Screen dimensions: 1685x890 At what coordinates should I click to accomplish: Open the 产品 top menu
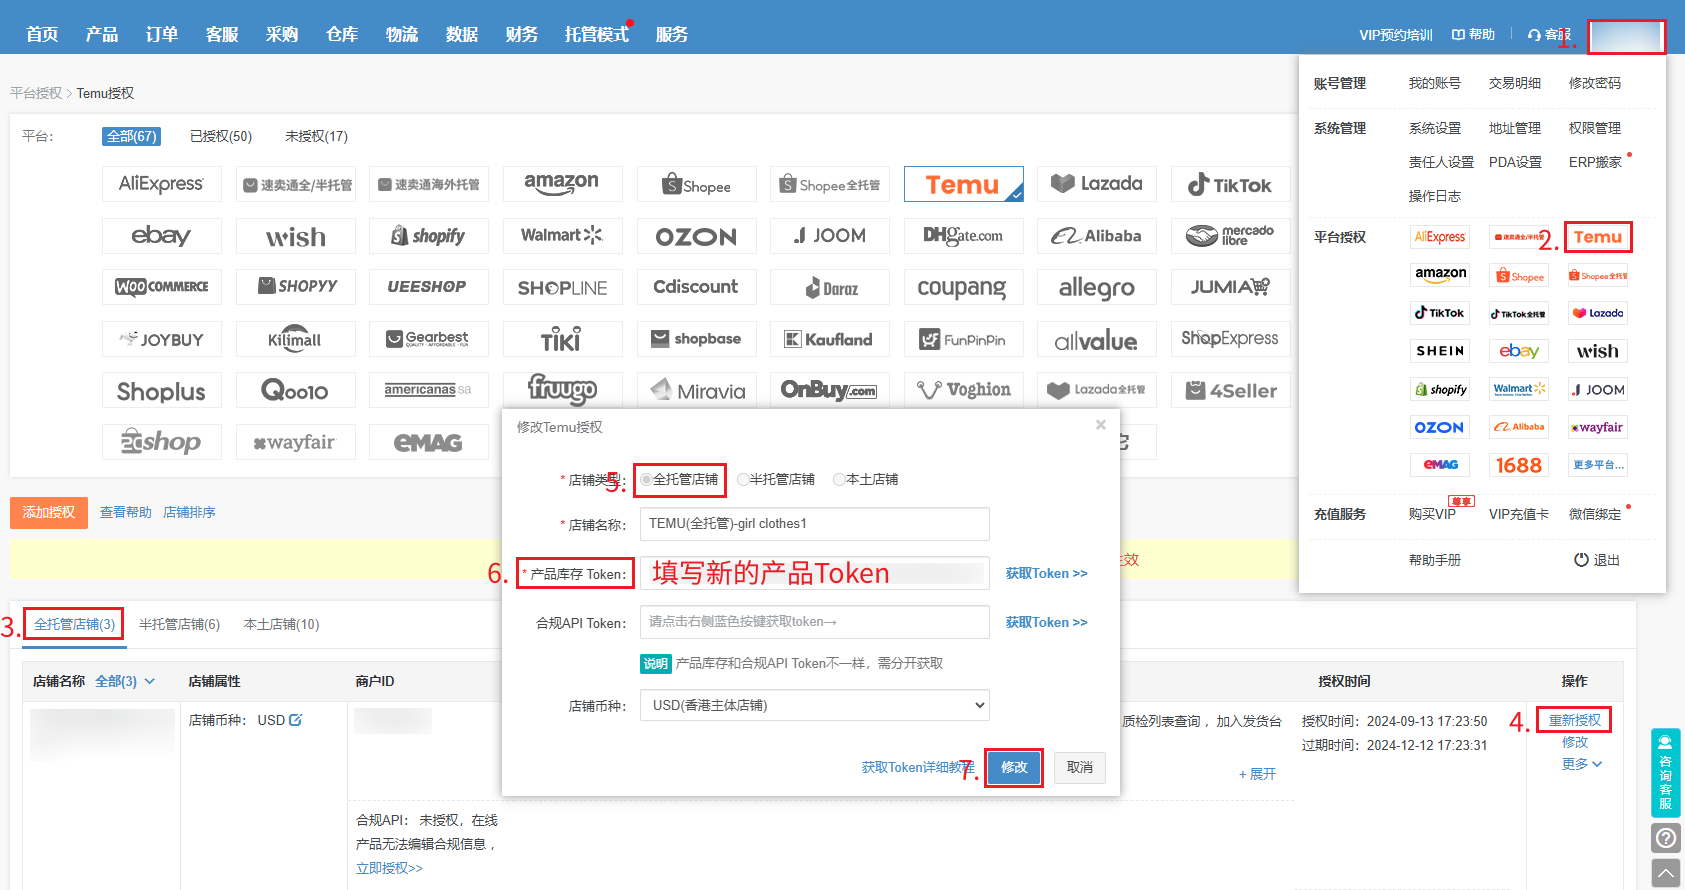[102, 34]
